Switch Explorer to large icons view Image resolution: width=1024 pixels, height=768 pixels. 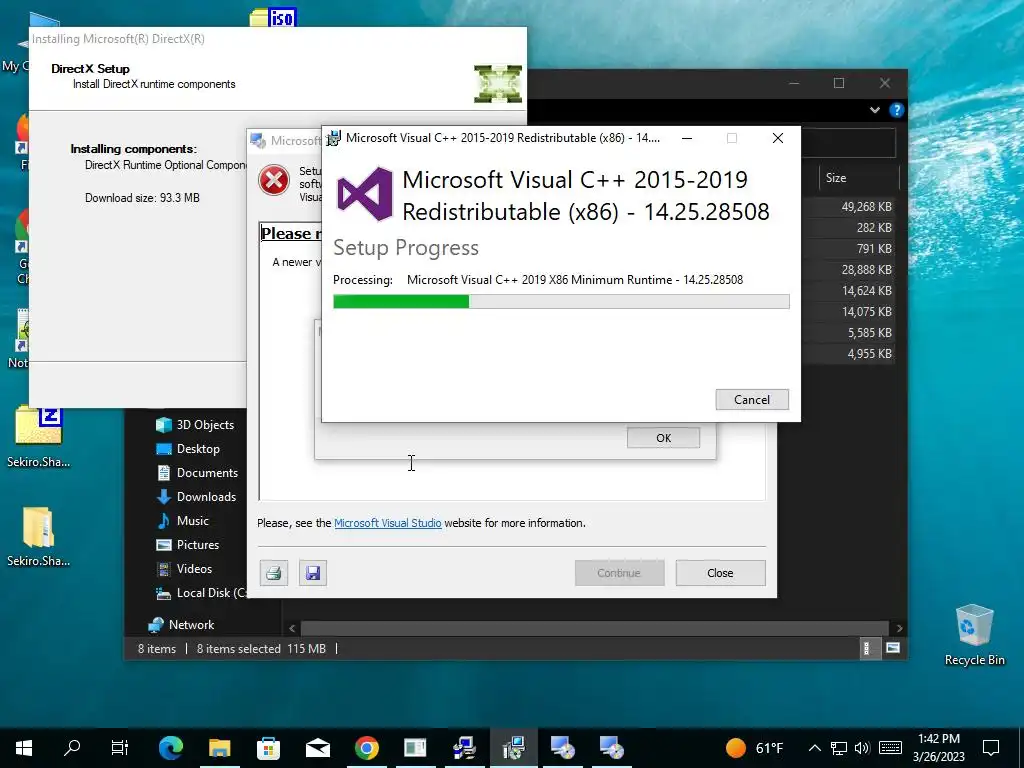pyautogui.click(x=892, y=648)
